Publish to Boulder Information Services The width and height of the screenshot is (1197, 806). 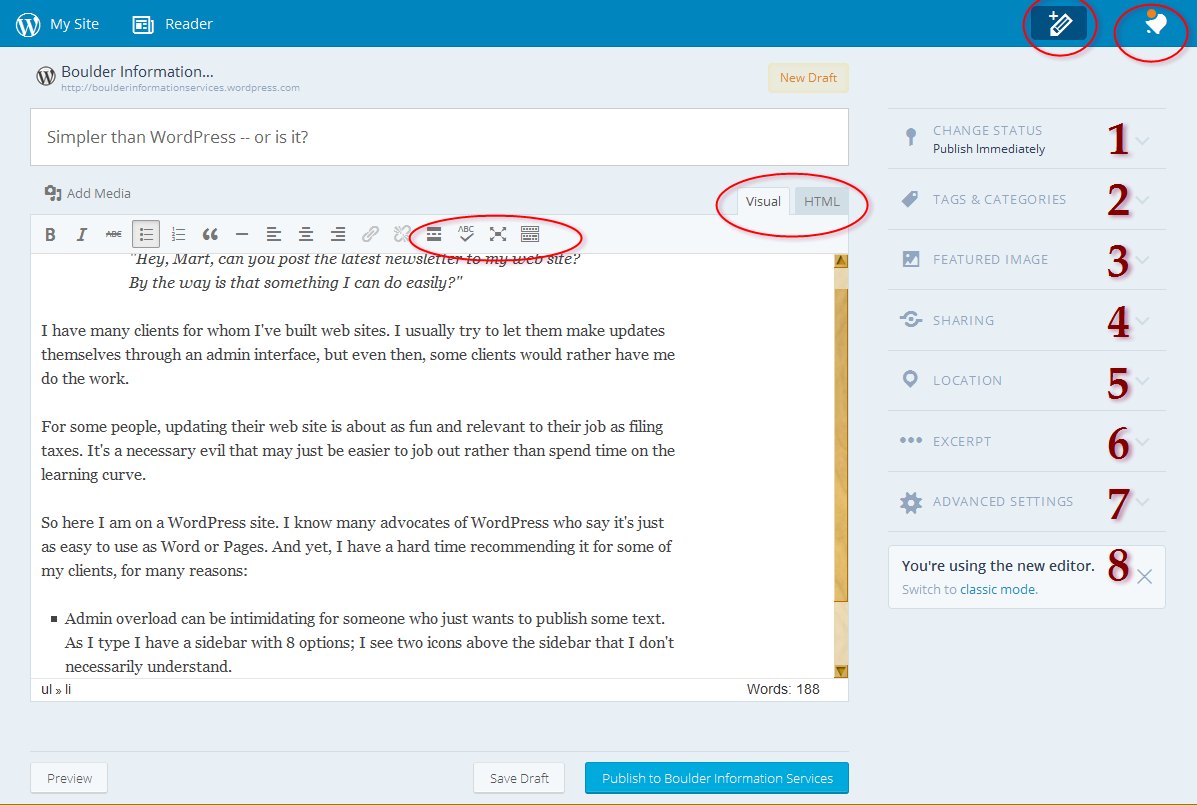(x=717, y=778)
